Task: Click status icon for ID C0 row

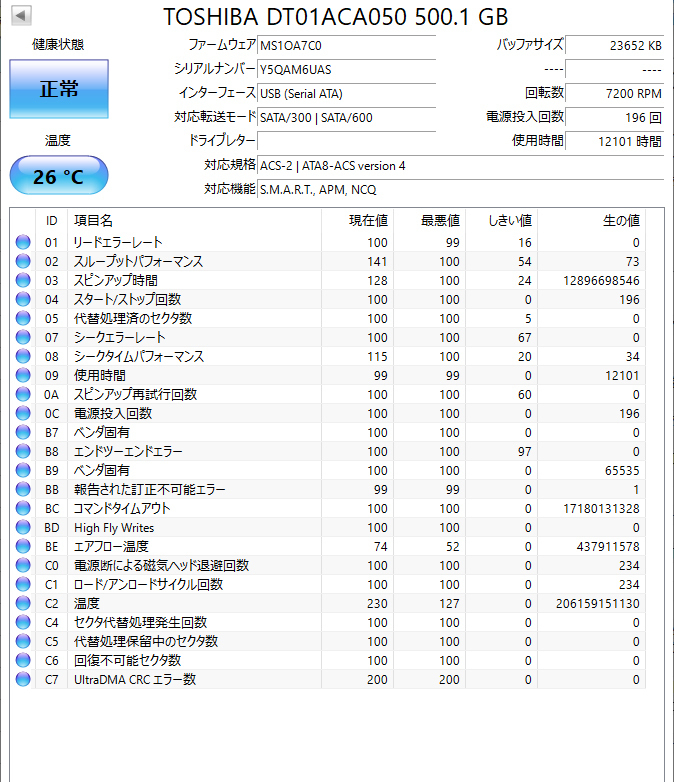Action: pyautogui.click(x=23, y=565)
